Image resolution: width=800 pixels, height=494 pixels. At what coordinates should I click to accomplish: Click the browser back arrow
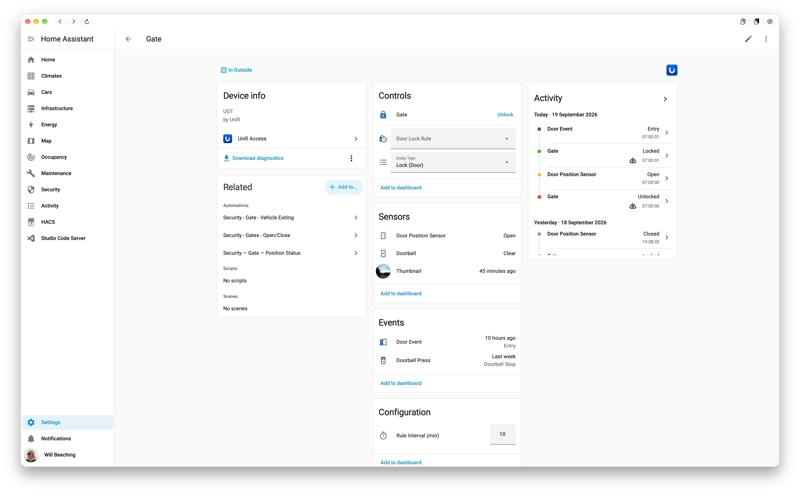60,21
